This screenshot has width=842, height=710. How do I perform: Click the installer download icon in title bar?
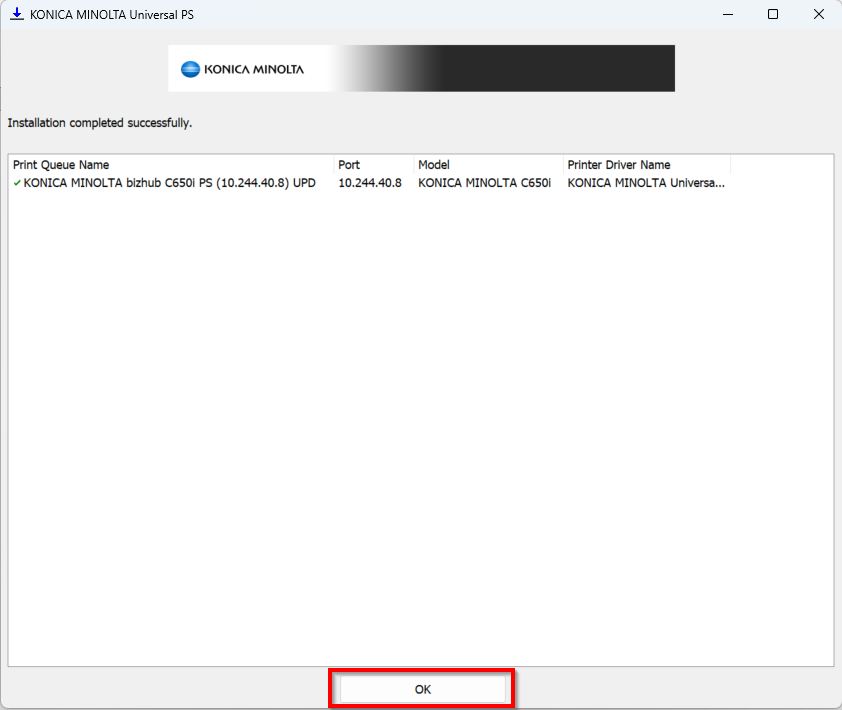[16, 14]
